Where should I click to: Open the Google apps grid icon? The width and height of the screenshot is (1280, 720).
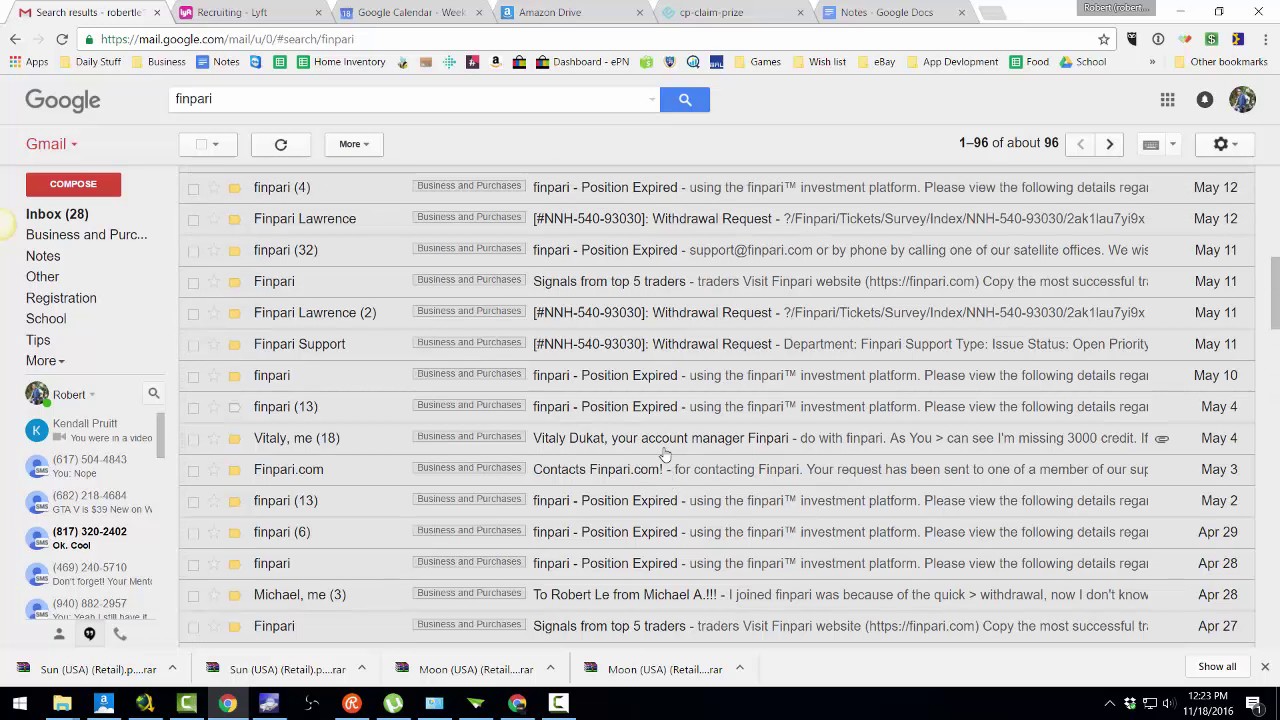pos(1167,99)
